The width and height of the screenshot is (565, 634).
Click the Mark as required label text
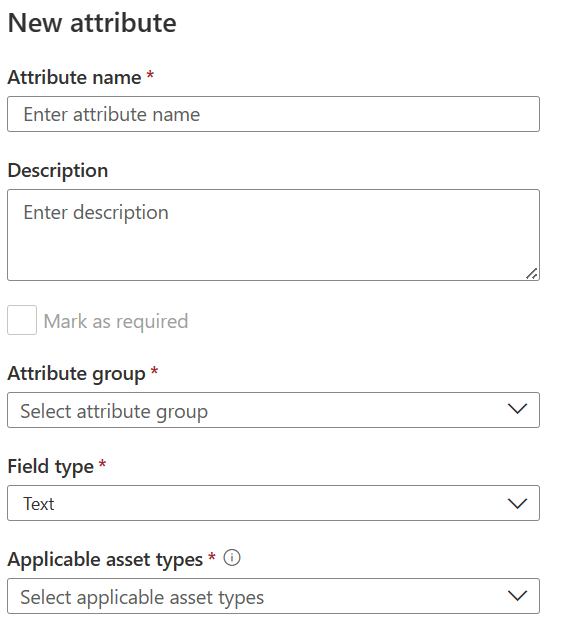pos(116,322)
